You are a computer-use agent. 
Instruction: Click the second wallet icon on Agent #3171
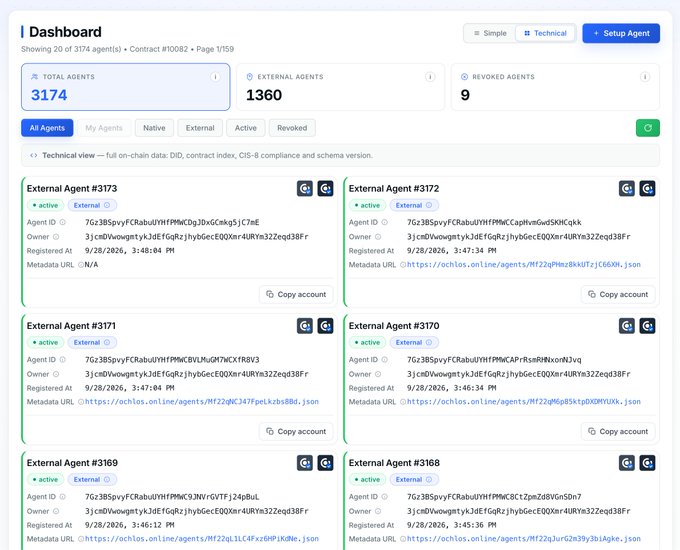pos(325,326)
